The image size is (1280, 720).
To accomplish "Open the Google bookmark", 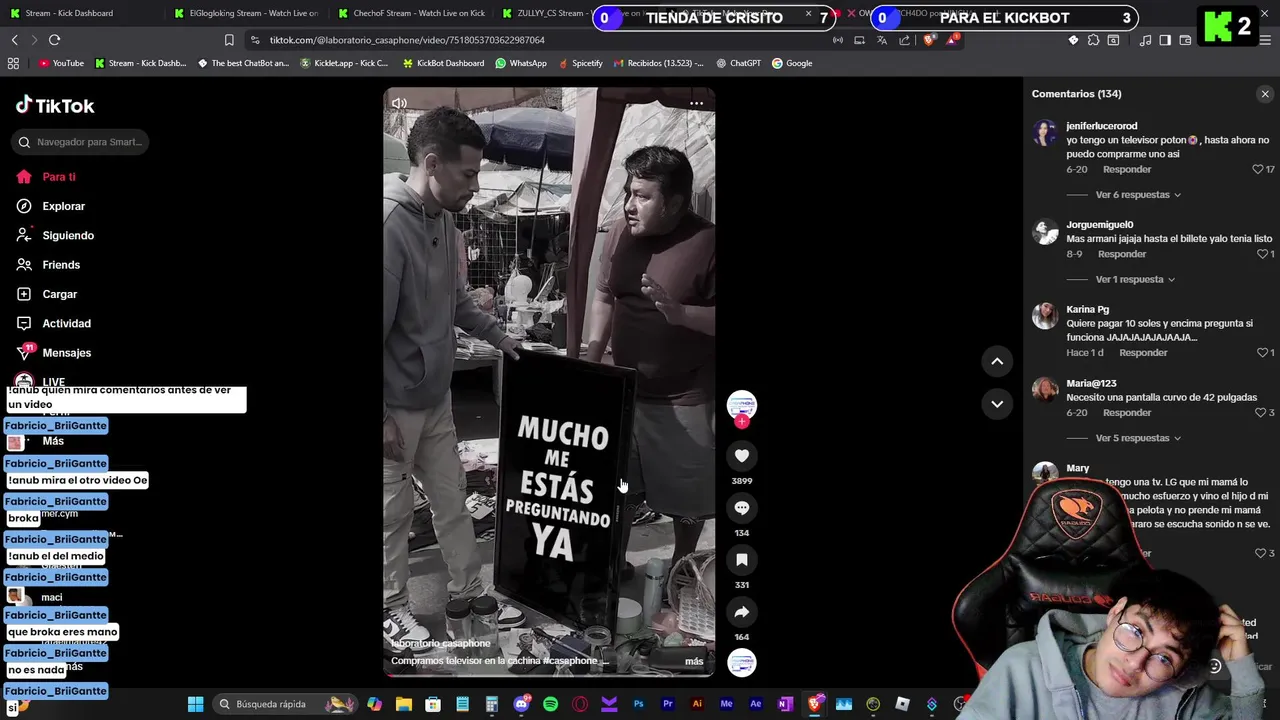I will (x=791, y=63).
